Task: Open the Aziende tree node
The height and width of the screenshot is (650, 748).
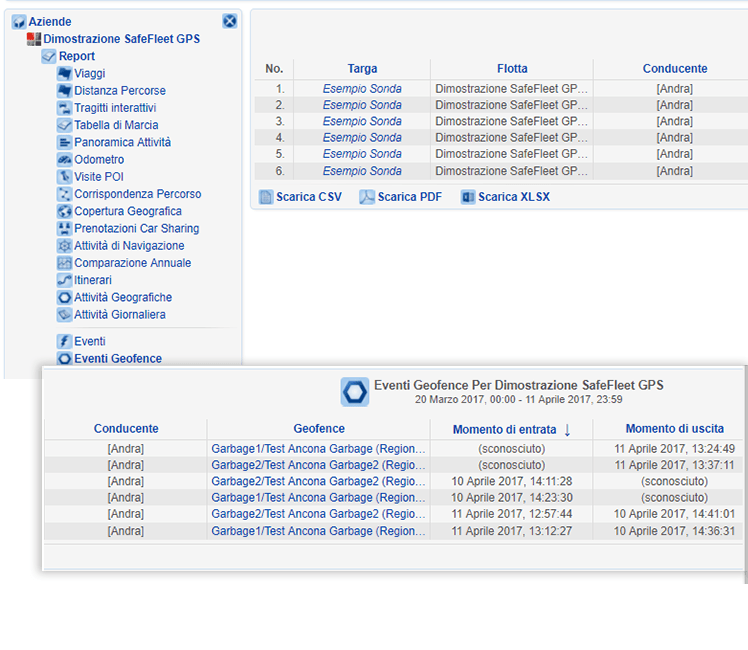Action: click(50, 22)
